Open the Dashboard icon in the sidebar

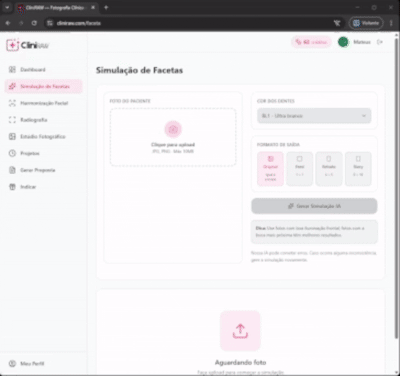12,69
